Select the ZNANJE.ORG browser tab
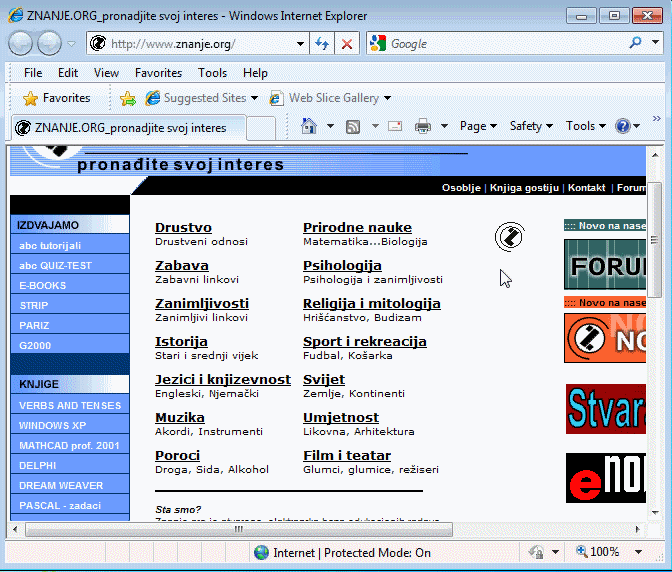The image size is (672, 572). click(x=130, y=128)
